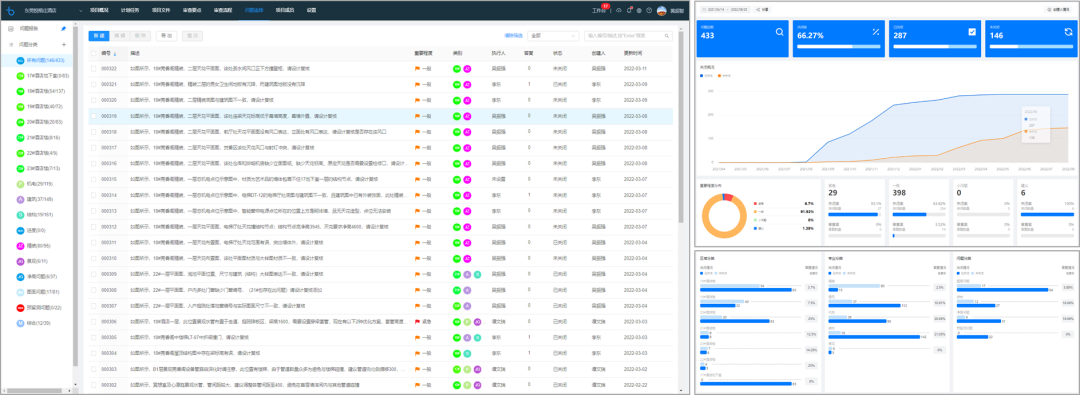Screen dimensions: 1080x395
Task: Click red circle icon for 预留洞问题(0/22)
Action: click(x=21, y=307)
